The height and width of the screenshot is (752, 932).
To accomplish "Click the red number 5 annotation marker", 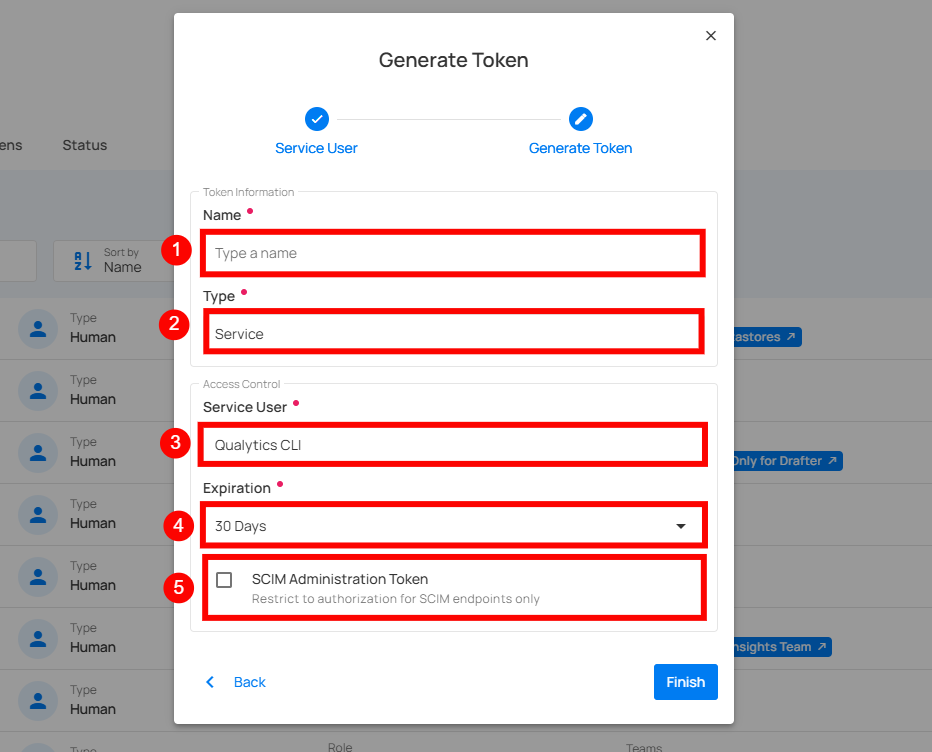I will click(178, 587).
